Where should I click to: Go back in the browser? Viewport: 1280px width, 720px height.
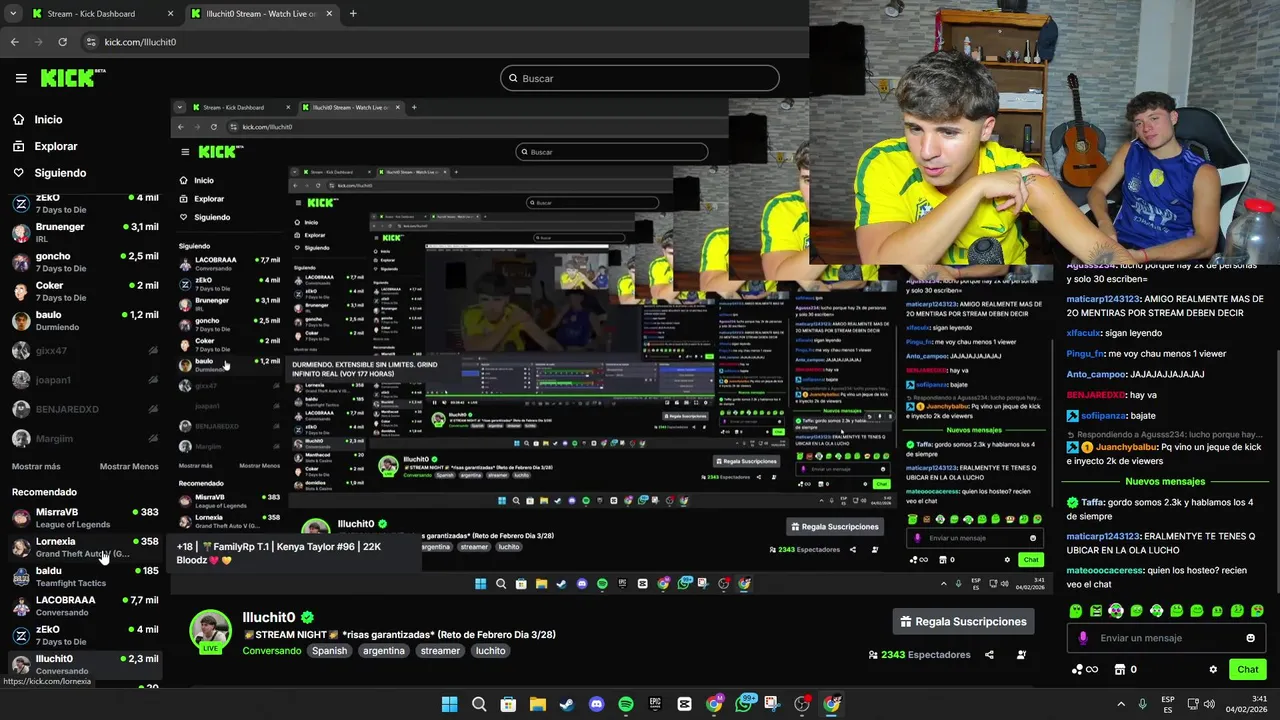pos(14,42)
